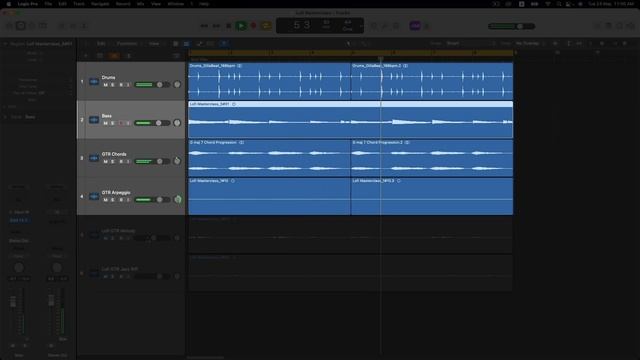The image size is (640, 360).
Task: Click the master volume slider in control bar
Action: 511,26
